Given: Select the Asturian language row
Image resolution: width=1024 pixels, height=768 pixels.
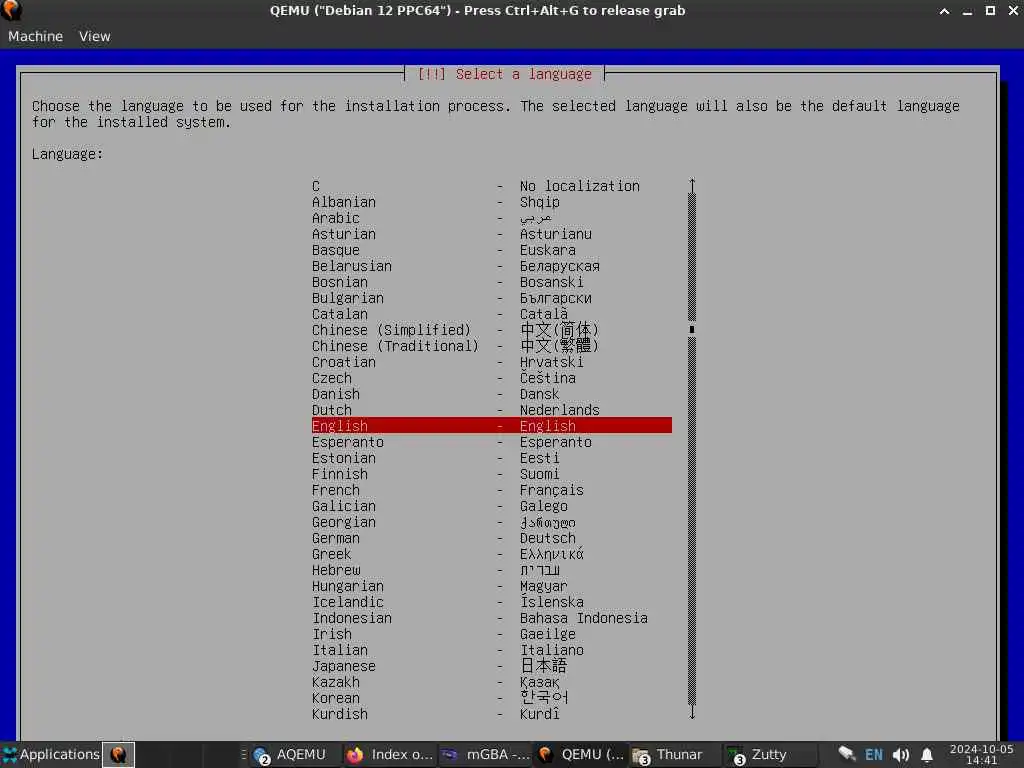Looking at the screenshot, I should (492, 234).
